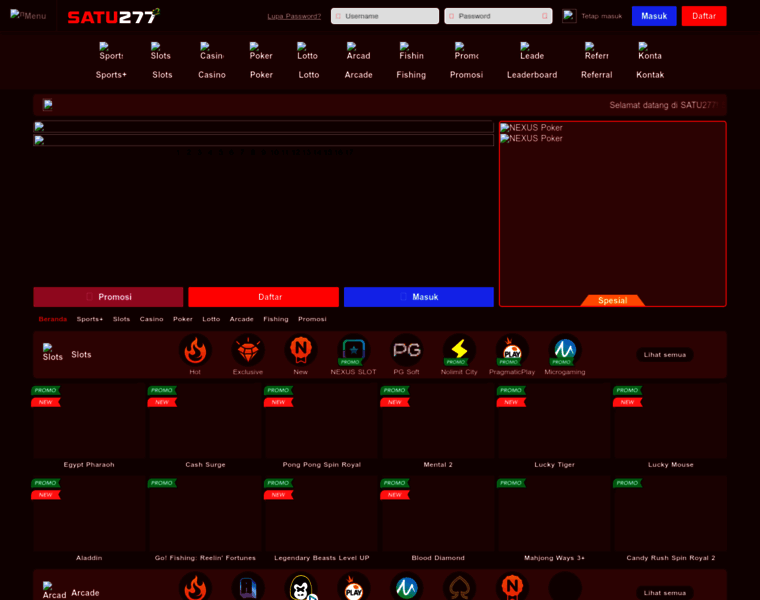Image resolution: width=760 pixels, height=600 pixels.
Task: Select the Slots tab below the banner
Action: point(121,319)
